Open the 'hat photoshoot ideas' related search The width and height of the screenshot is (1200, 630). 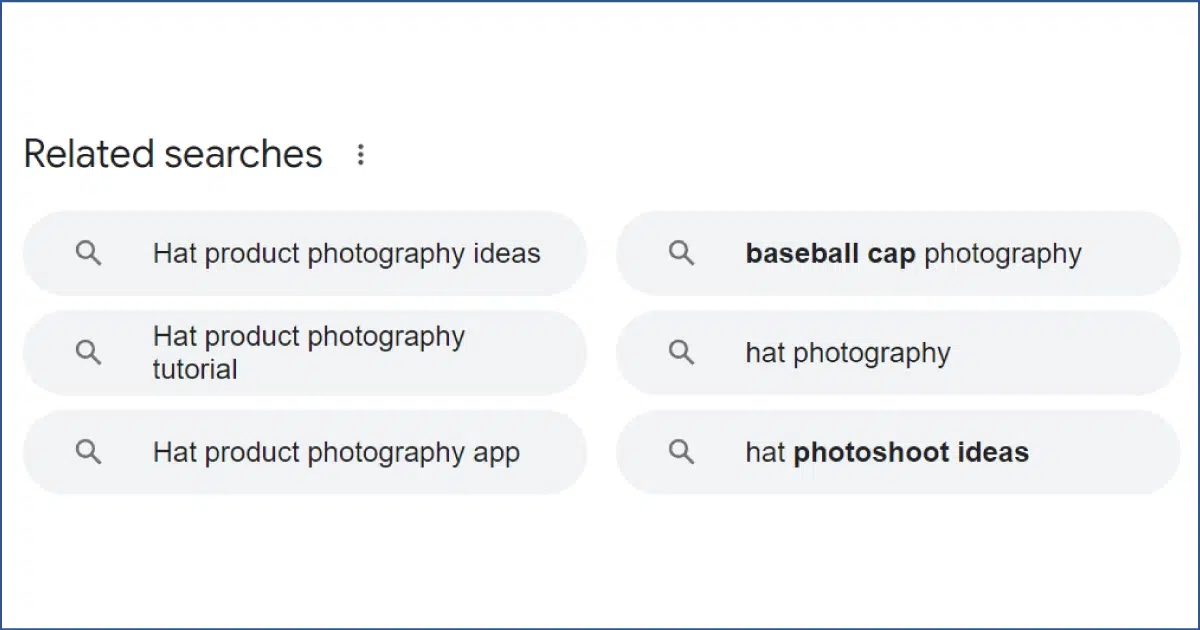[898, 452]
